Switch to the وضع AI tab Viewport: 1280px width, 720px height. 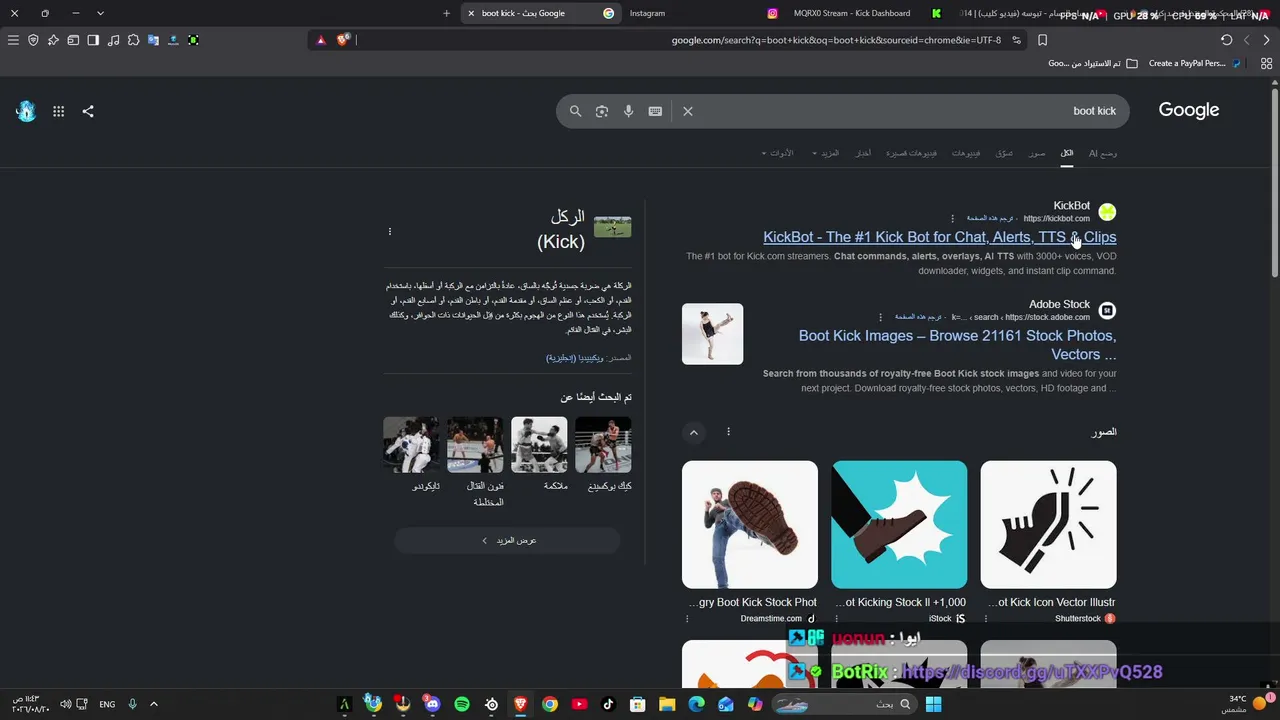pyautogui.click(x=1103, y=153)
